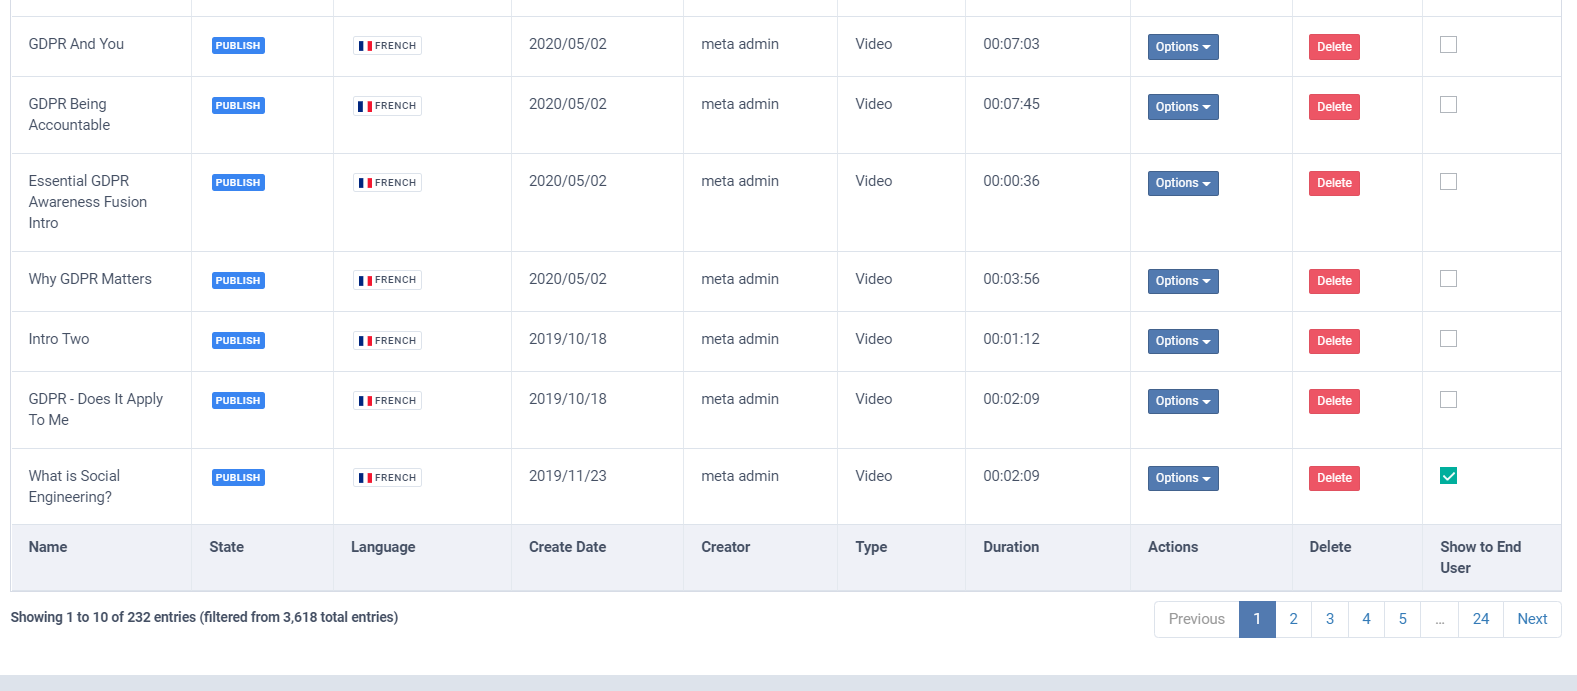
Task: Click Publish state badge for GDPR Being Accountable
Action: click(238, 106)
